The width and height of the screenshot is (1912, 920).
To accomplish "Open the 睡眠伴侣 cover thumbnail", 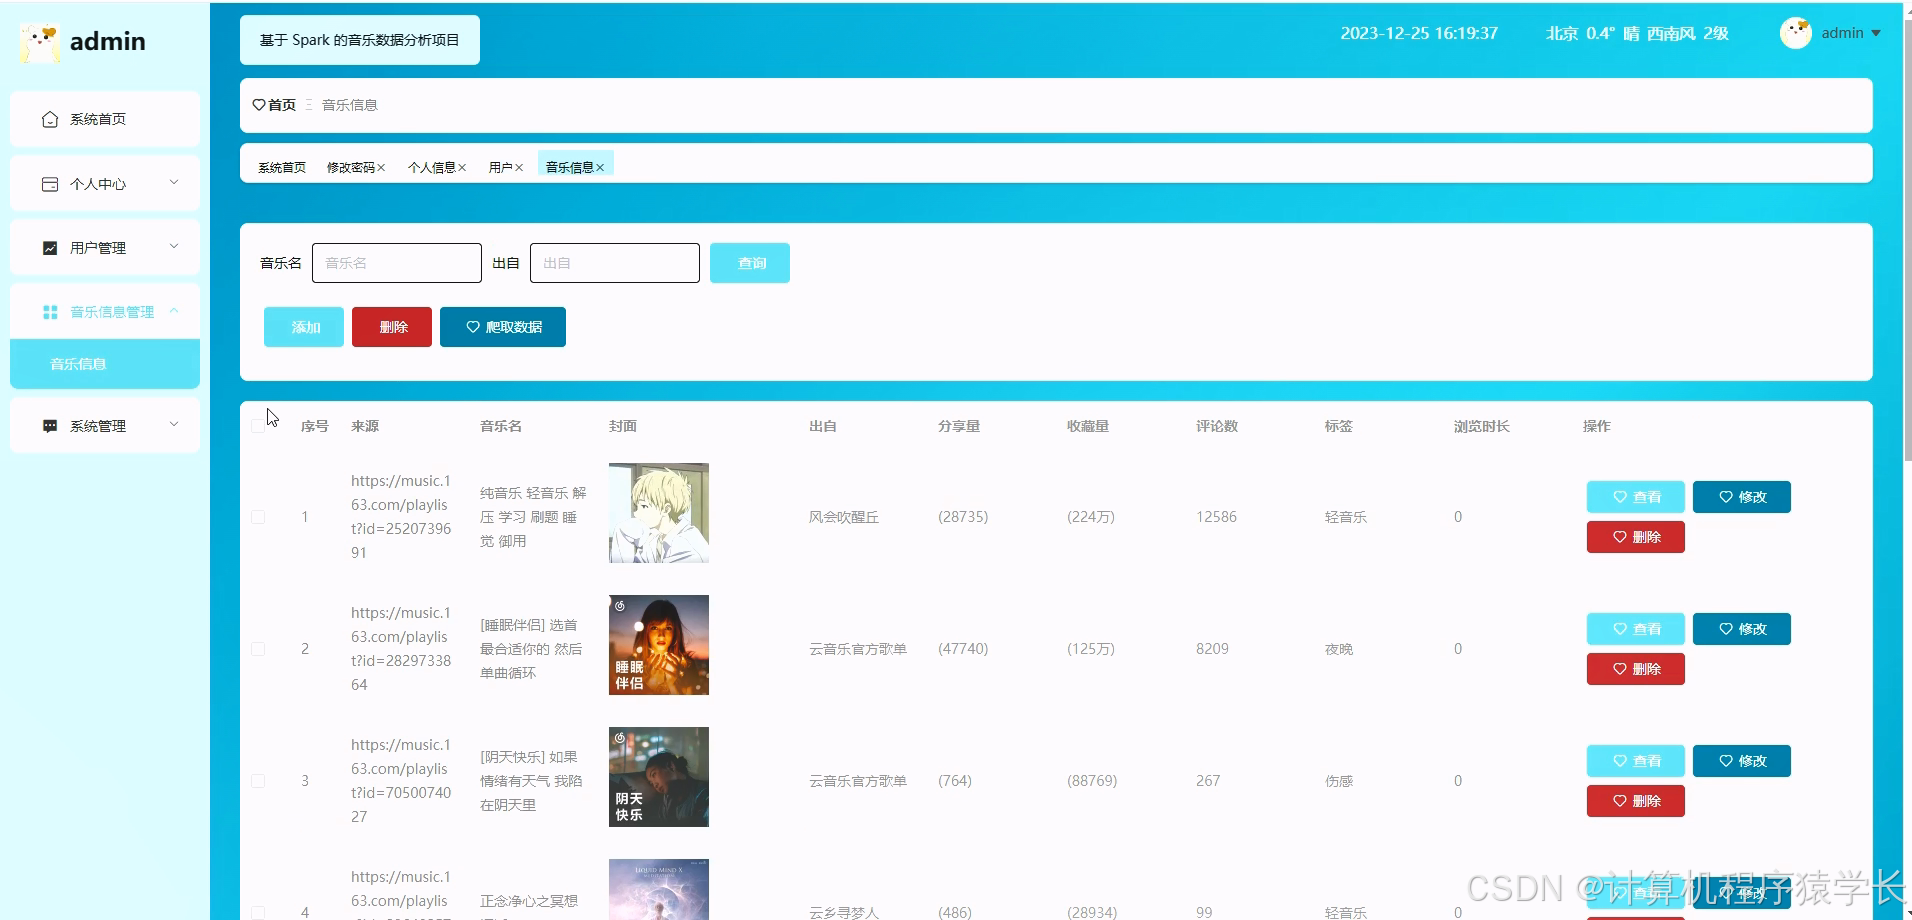I will (x=659, y=645).
